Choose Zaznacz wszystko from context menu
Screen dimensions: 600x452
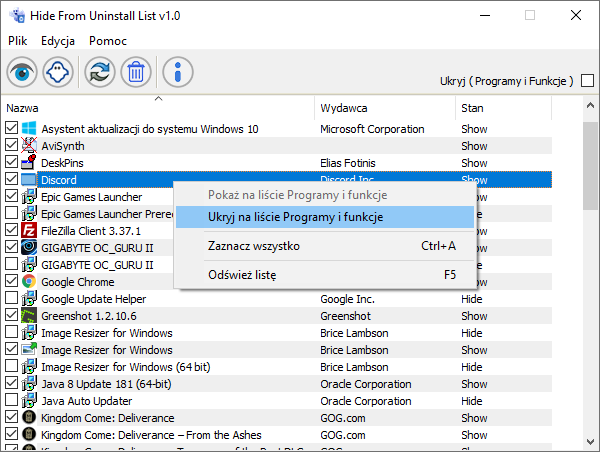coord(325,246)
